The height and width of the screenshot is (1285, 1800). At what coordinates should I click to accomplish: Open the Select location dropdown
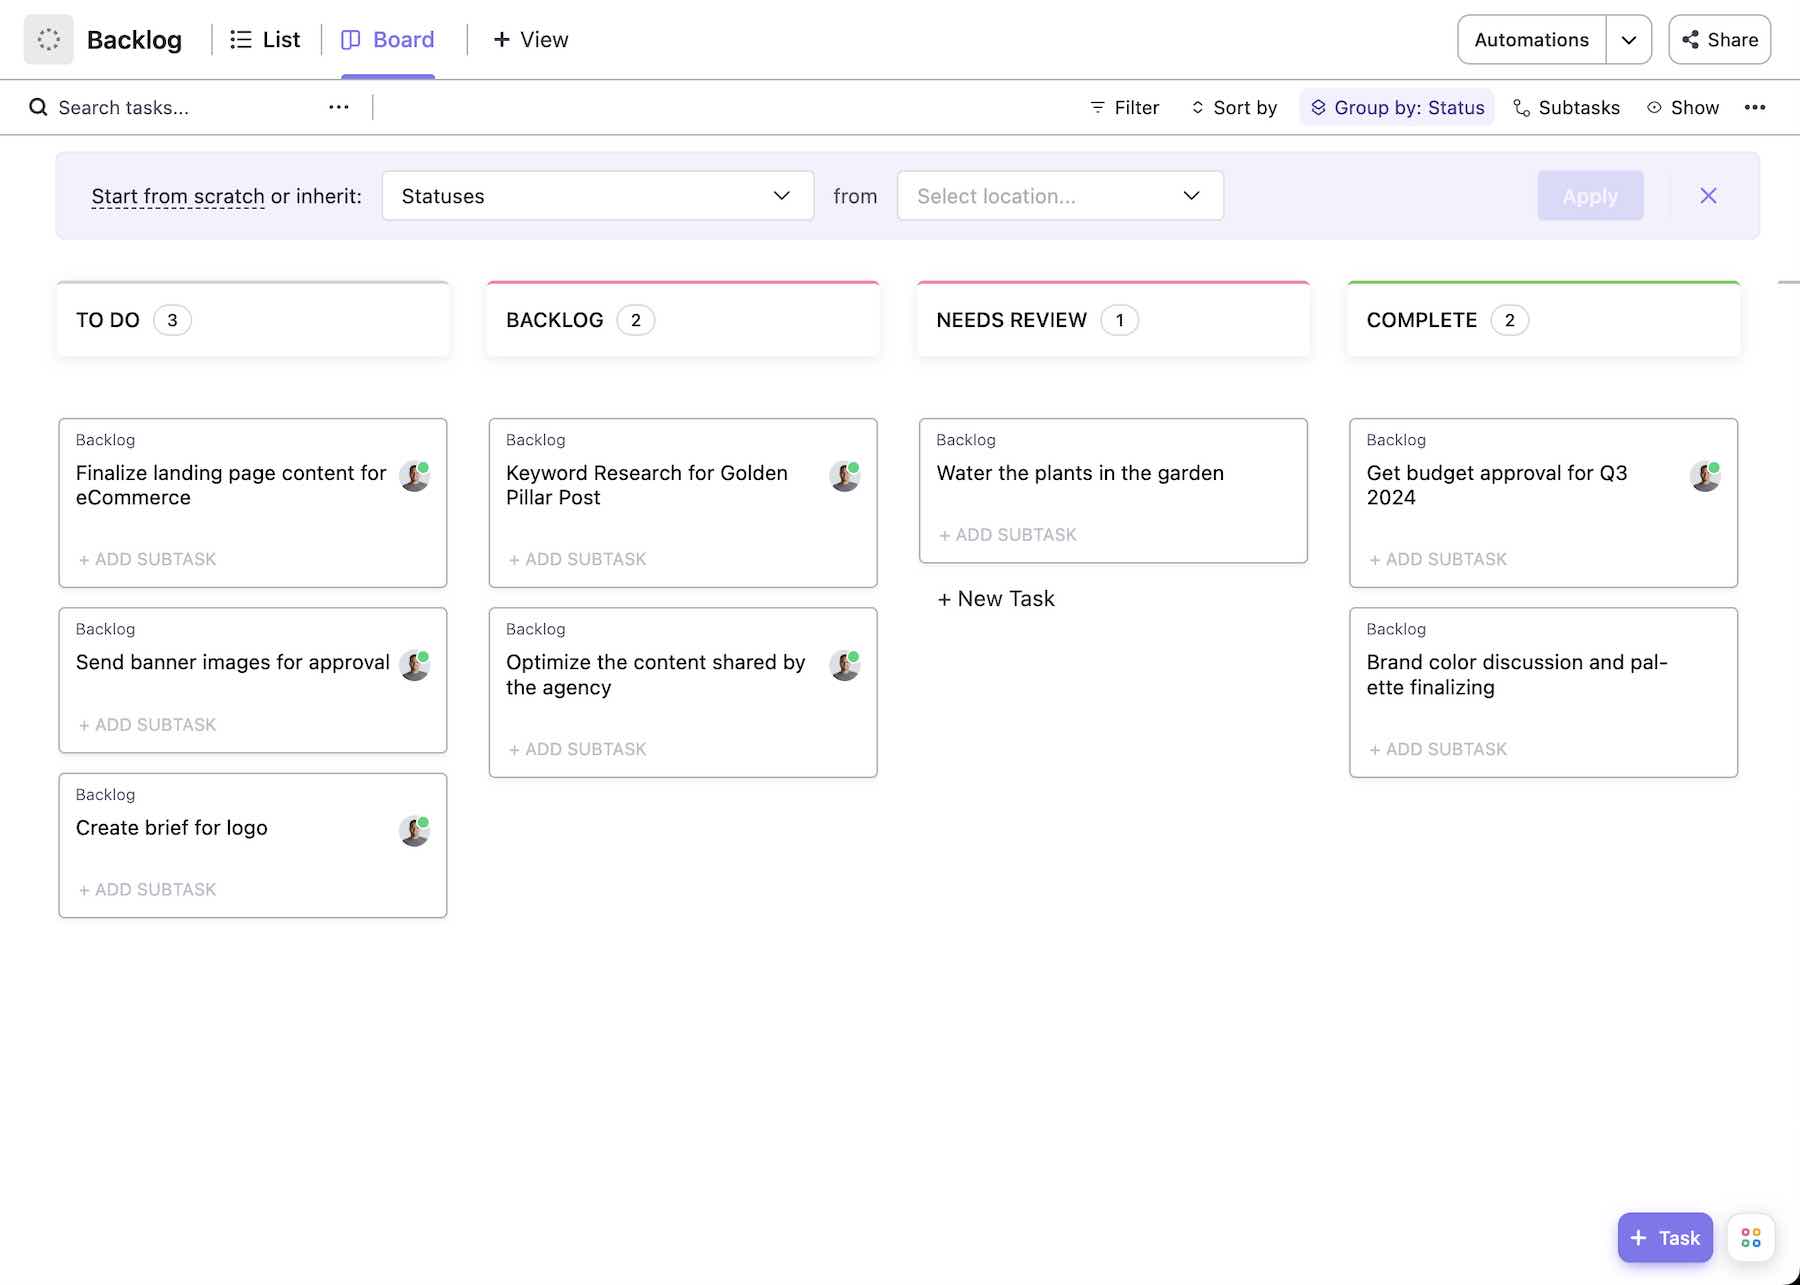point(1059,196)
